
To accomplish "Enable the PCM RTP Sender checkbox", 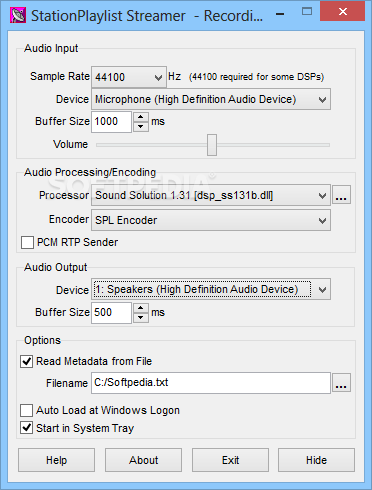I will click(x=27, y=242).
